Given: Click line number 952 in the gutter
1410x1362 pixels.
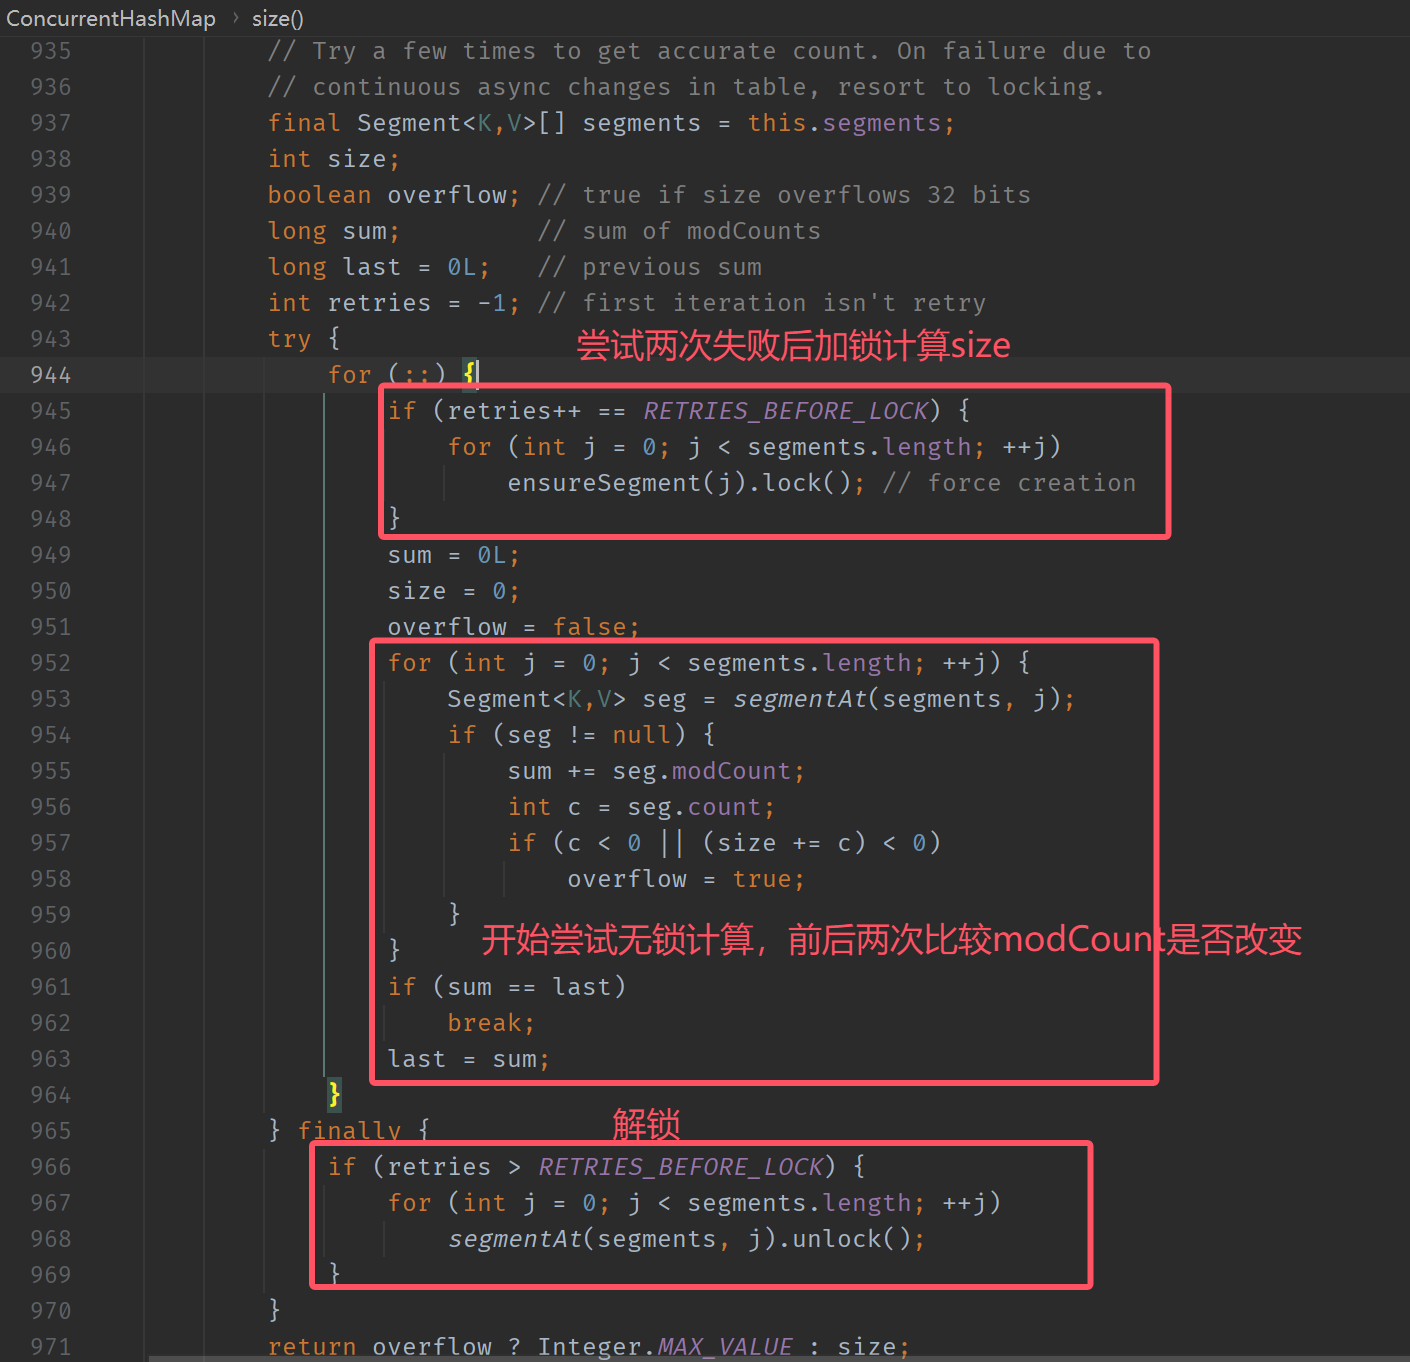Looking at the screenshot, I should click(x=51, y=663).
